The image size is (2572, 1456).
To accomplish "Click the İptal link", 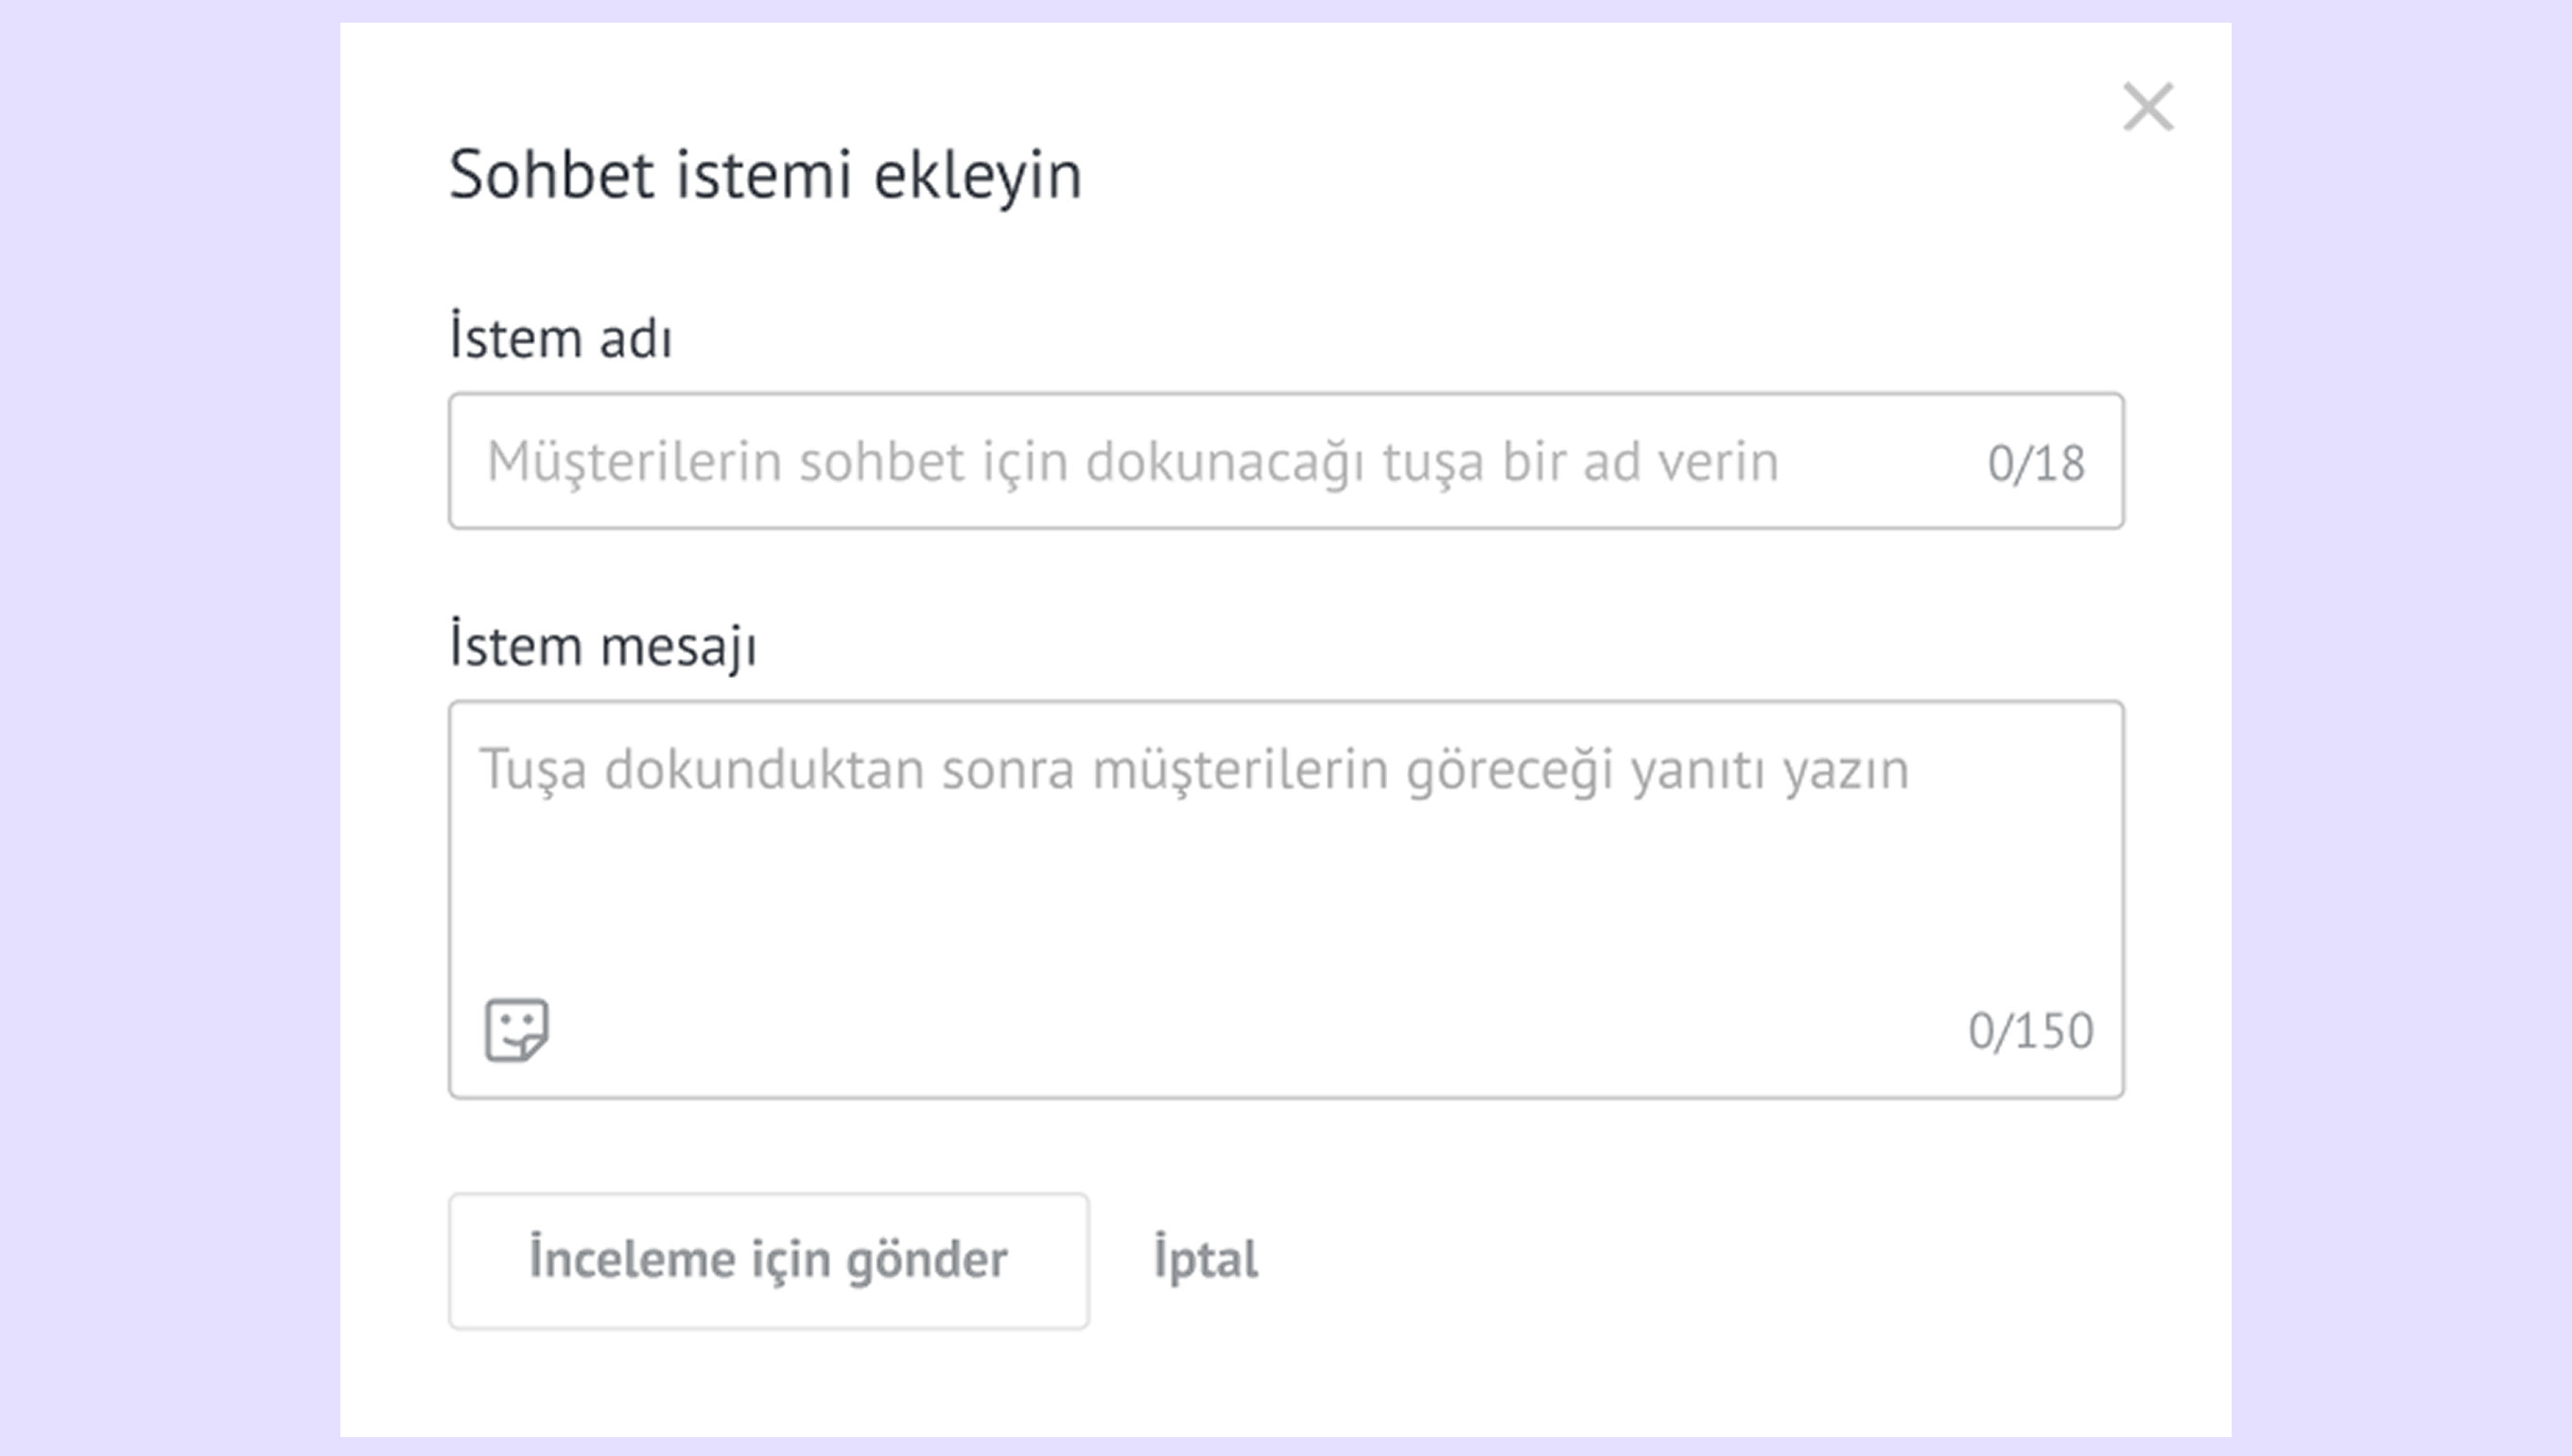I will click(1205, 1259).
